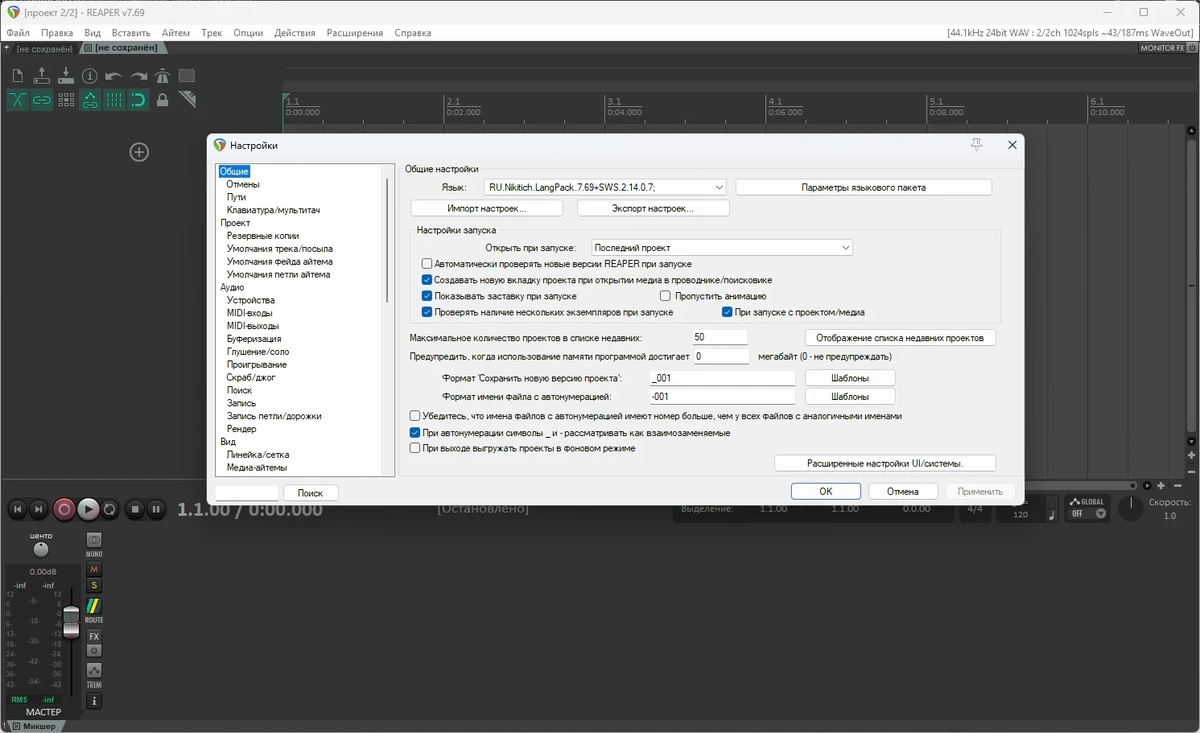This screenshot has width=1200, height=733.
Task: Click 'Экспорт настроек...' button
Action: (x=653, y=208)
